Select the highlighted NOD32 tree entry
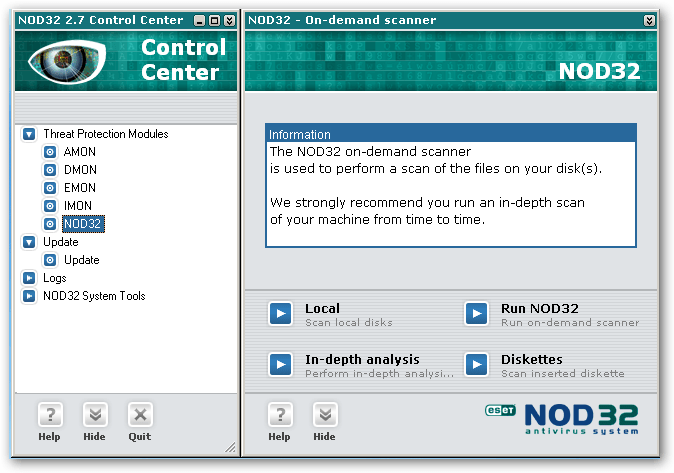Image resolution: width=674 pixels, height=473 pixels. pyautogui.click(x=83, y=224)
